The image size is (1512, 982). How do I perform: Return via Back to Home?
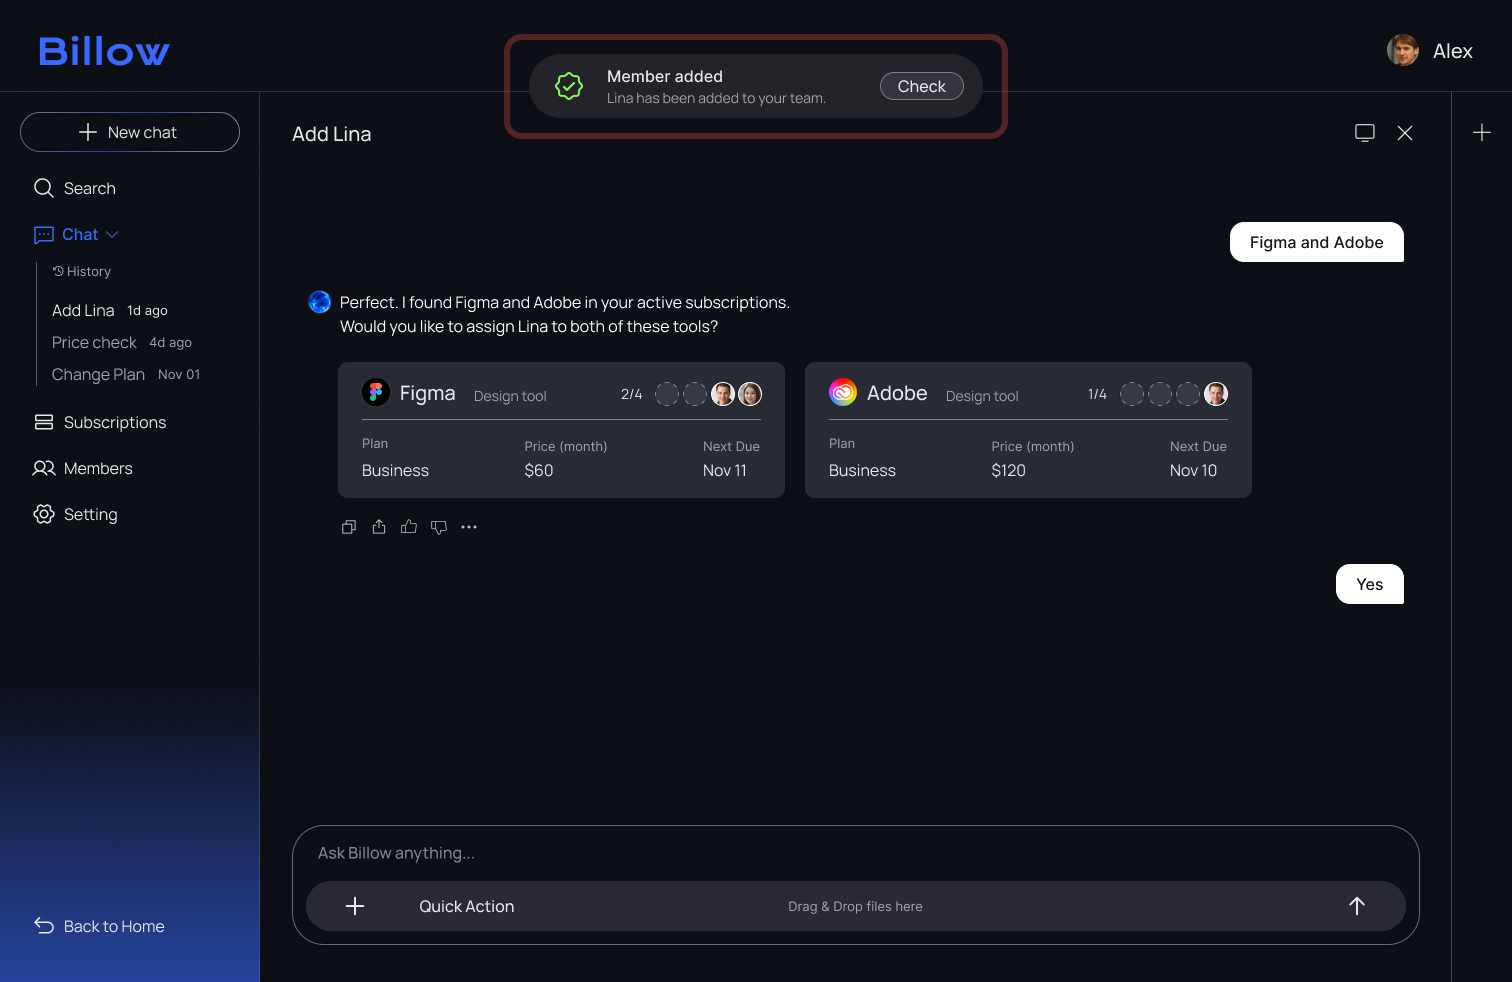[99, 926]
